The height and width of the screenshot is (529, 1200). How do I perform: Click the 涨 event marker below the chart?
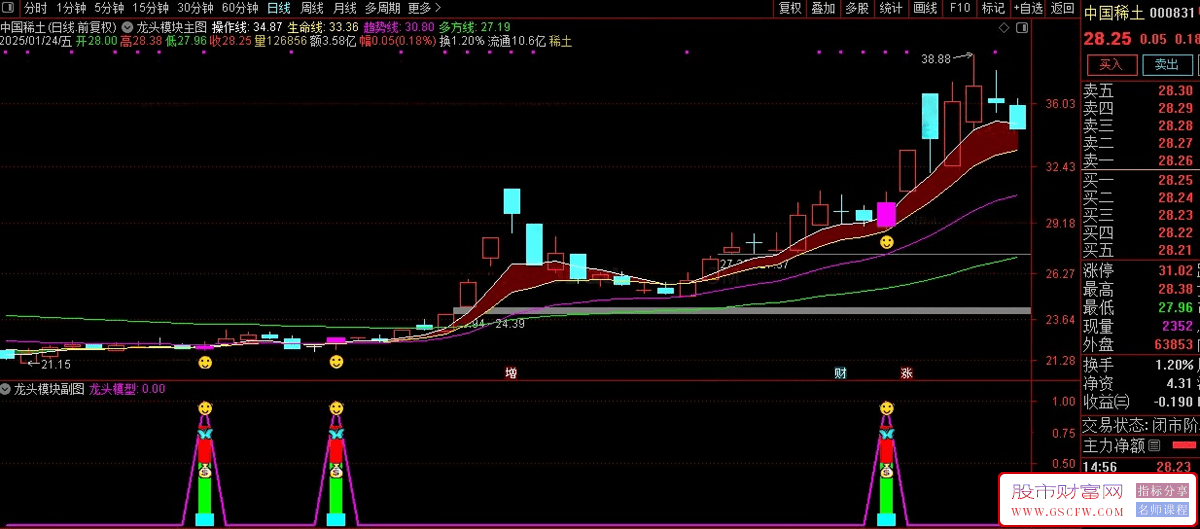tap(907, 373)
